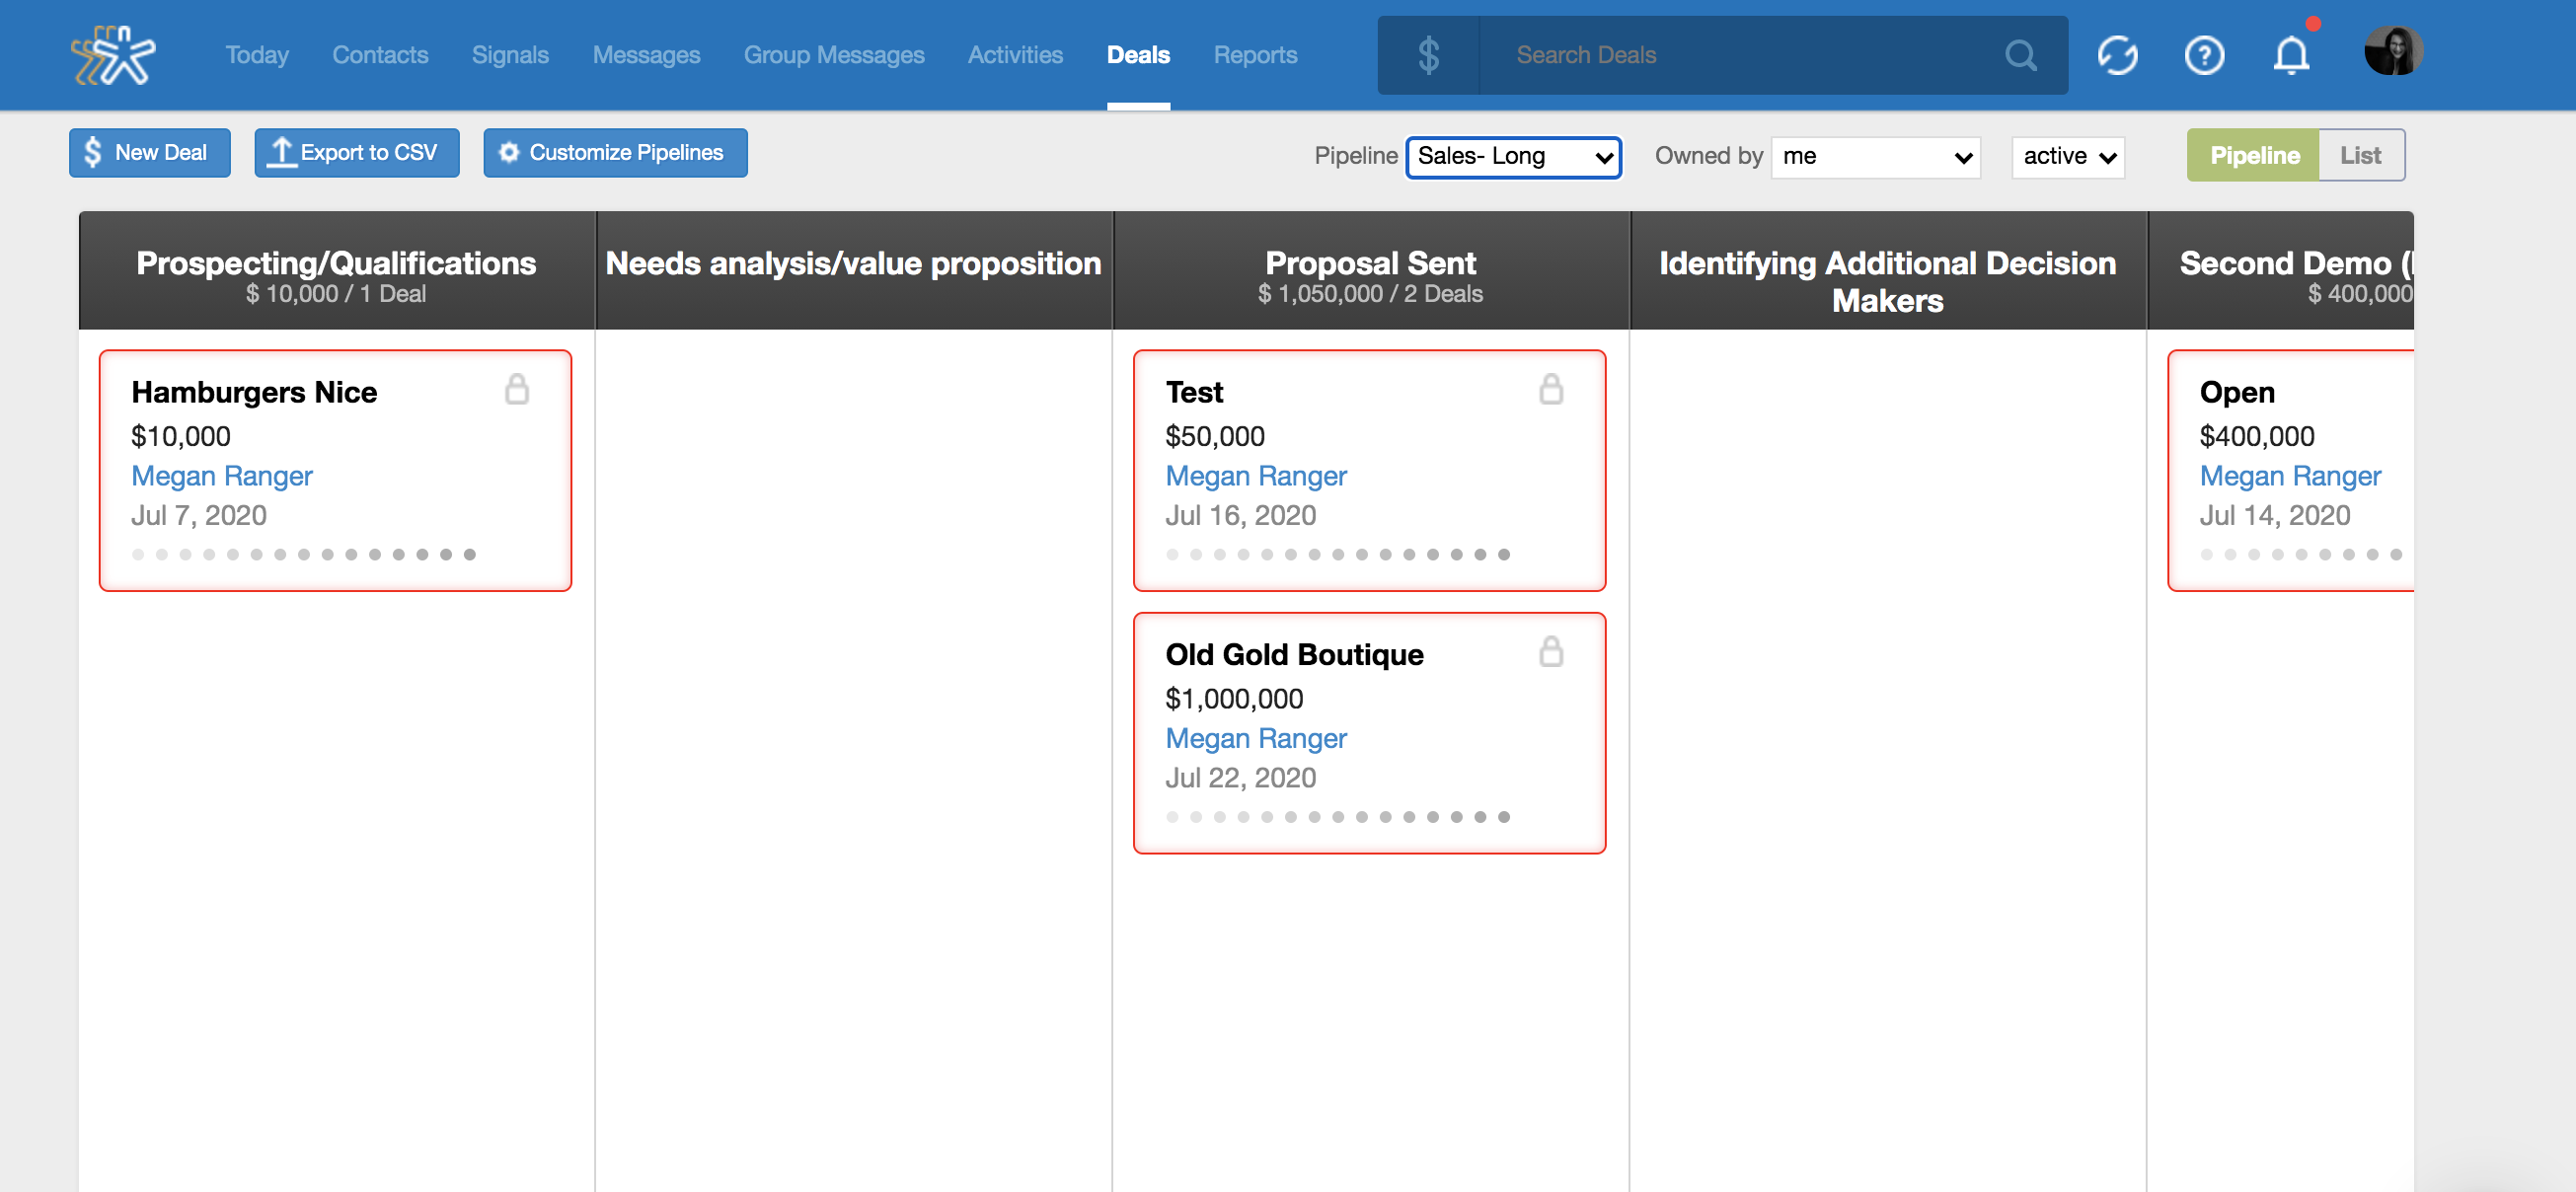The image size is (2576, 1192).
Task: Open the Search Deals dollar filter icon
Action: [x=1428, y=55]
